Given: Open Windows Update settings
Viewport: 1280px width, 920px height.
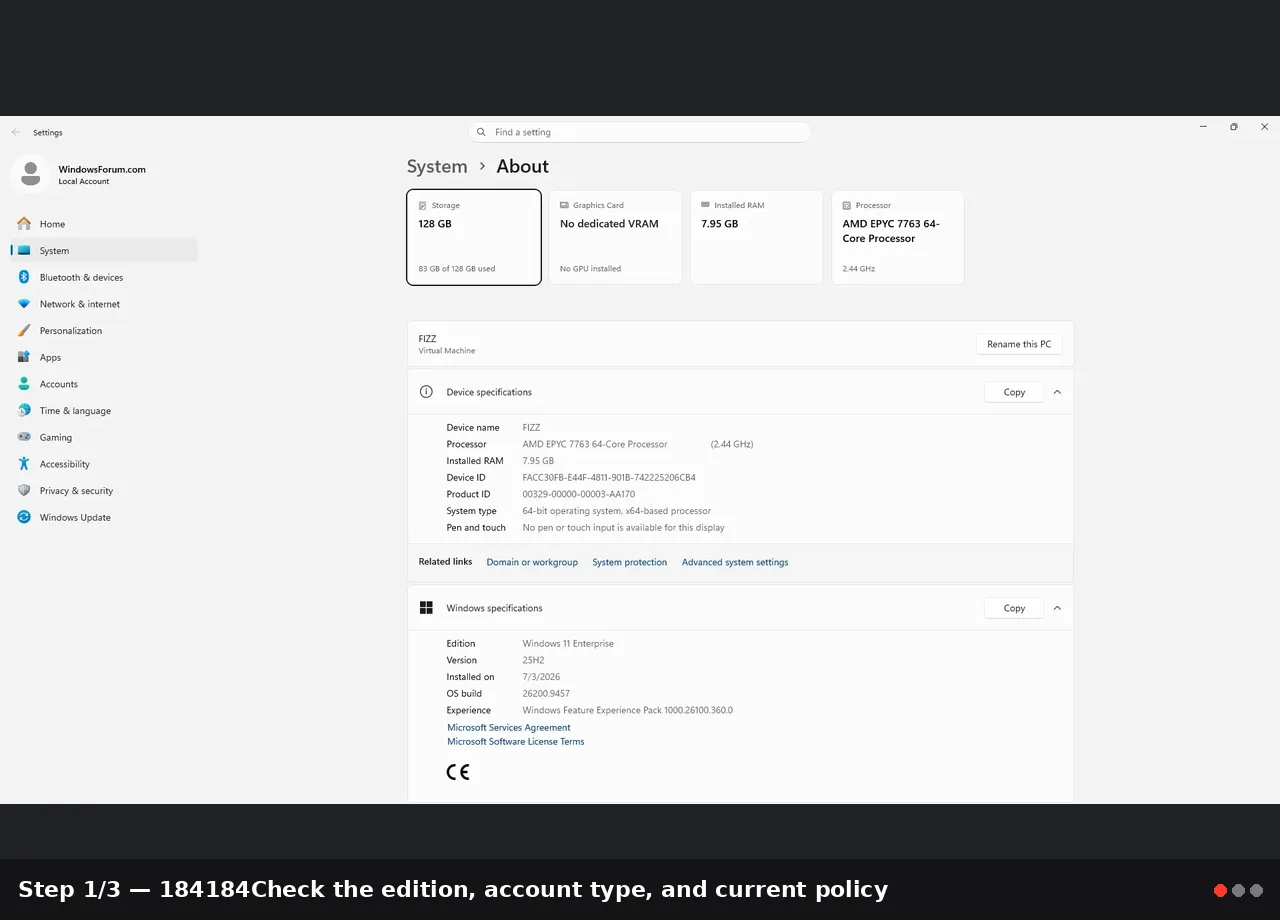Looking at the screenshot, I should click(104, 517).
